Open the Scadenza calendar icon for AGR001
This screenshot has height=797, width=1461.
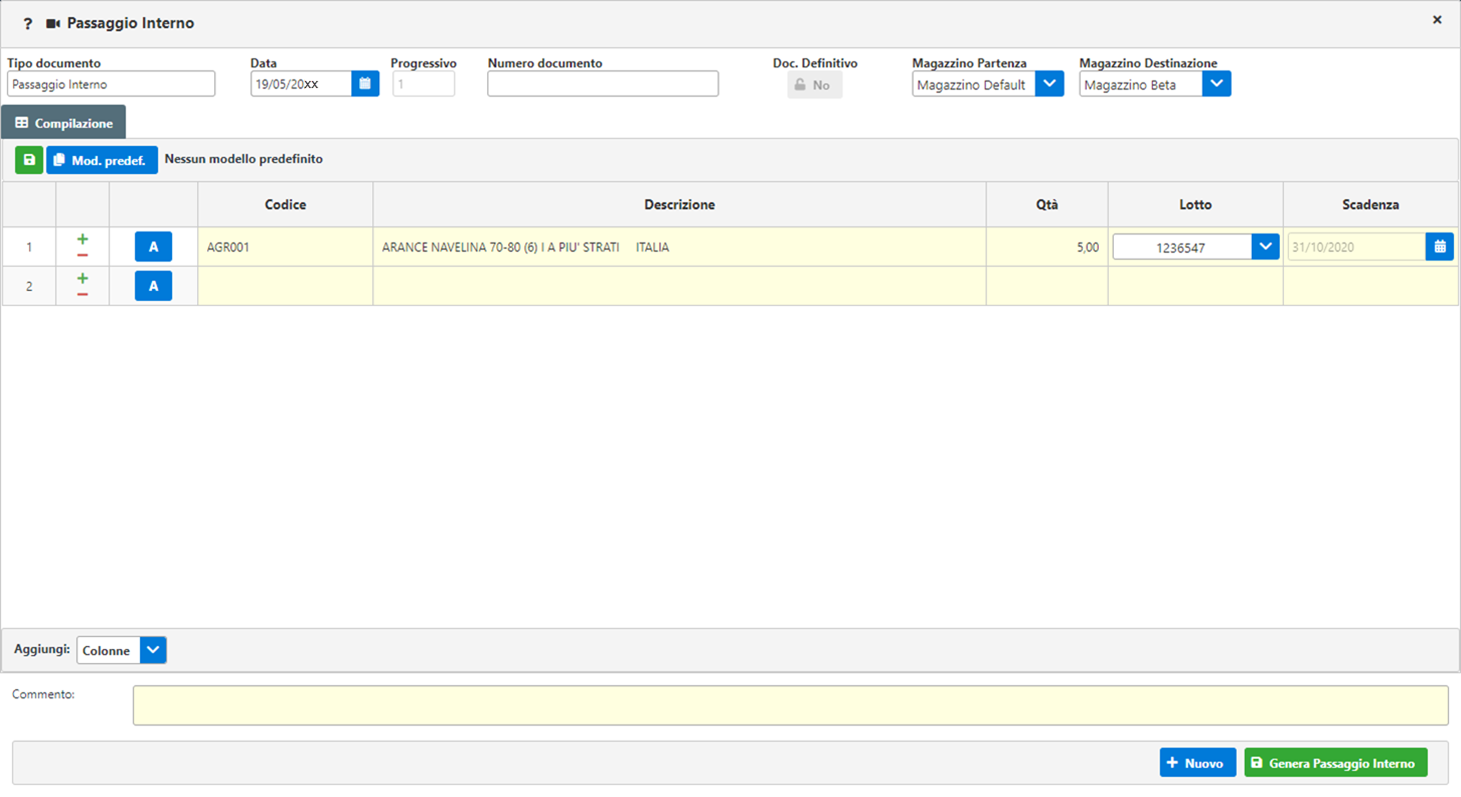point(1440,246)
